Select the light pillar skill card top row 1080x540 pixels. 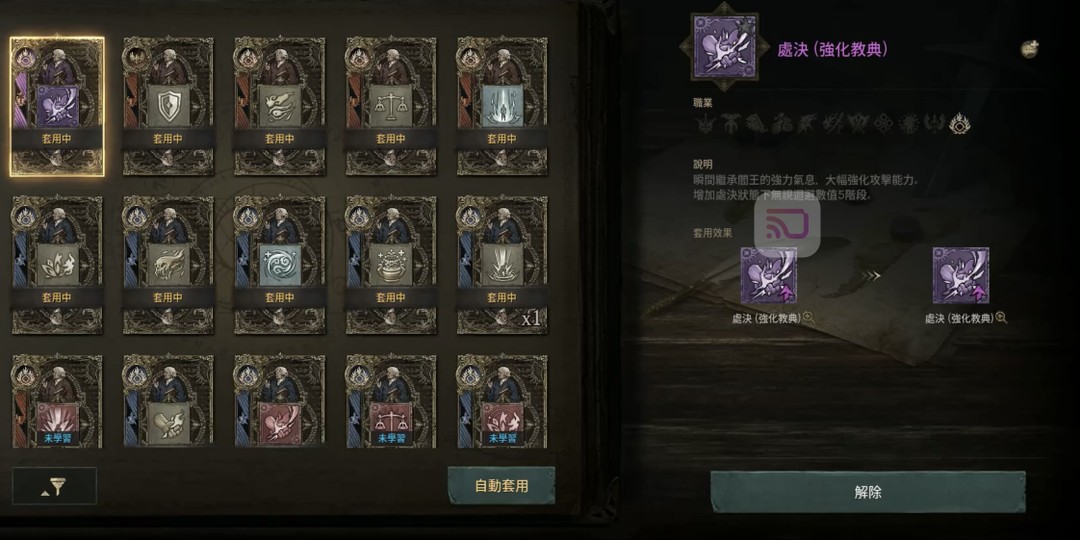pos(502,106)
